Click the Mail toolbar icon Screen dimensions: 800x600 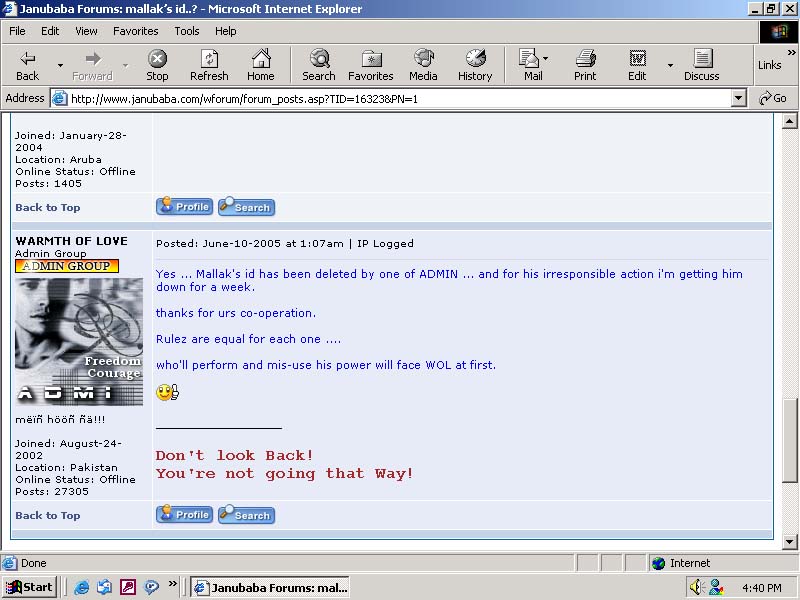coord(529,59)
